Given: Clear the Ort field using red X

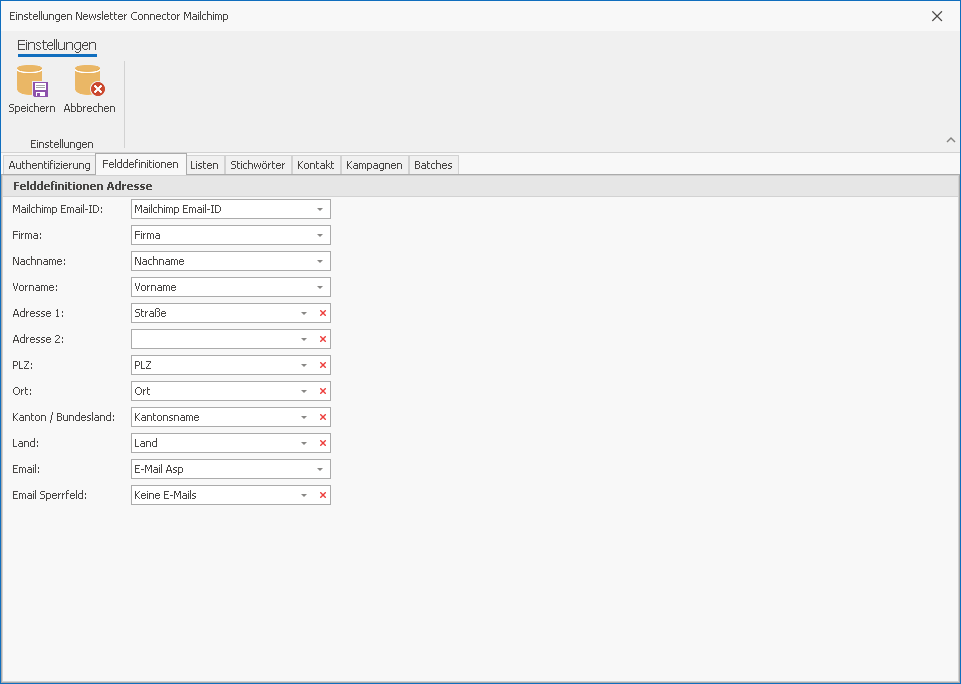Looking at the screenshot, I should point(322,391).
